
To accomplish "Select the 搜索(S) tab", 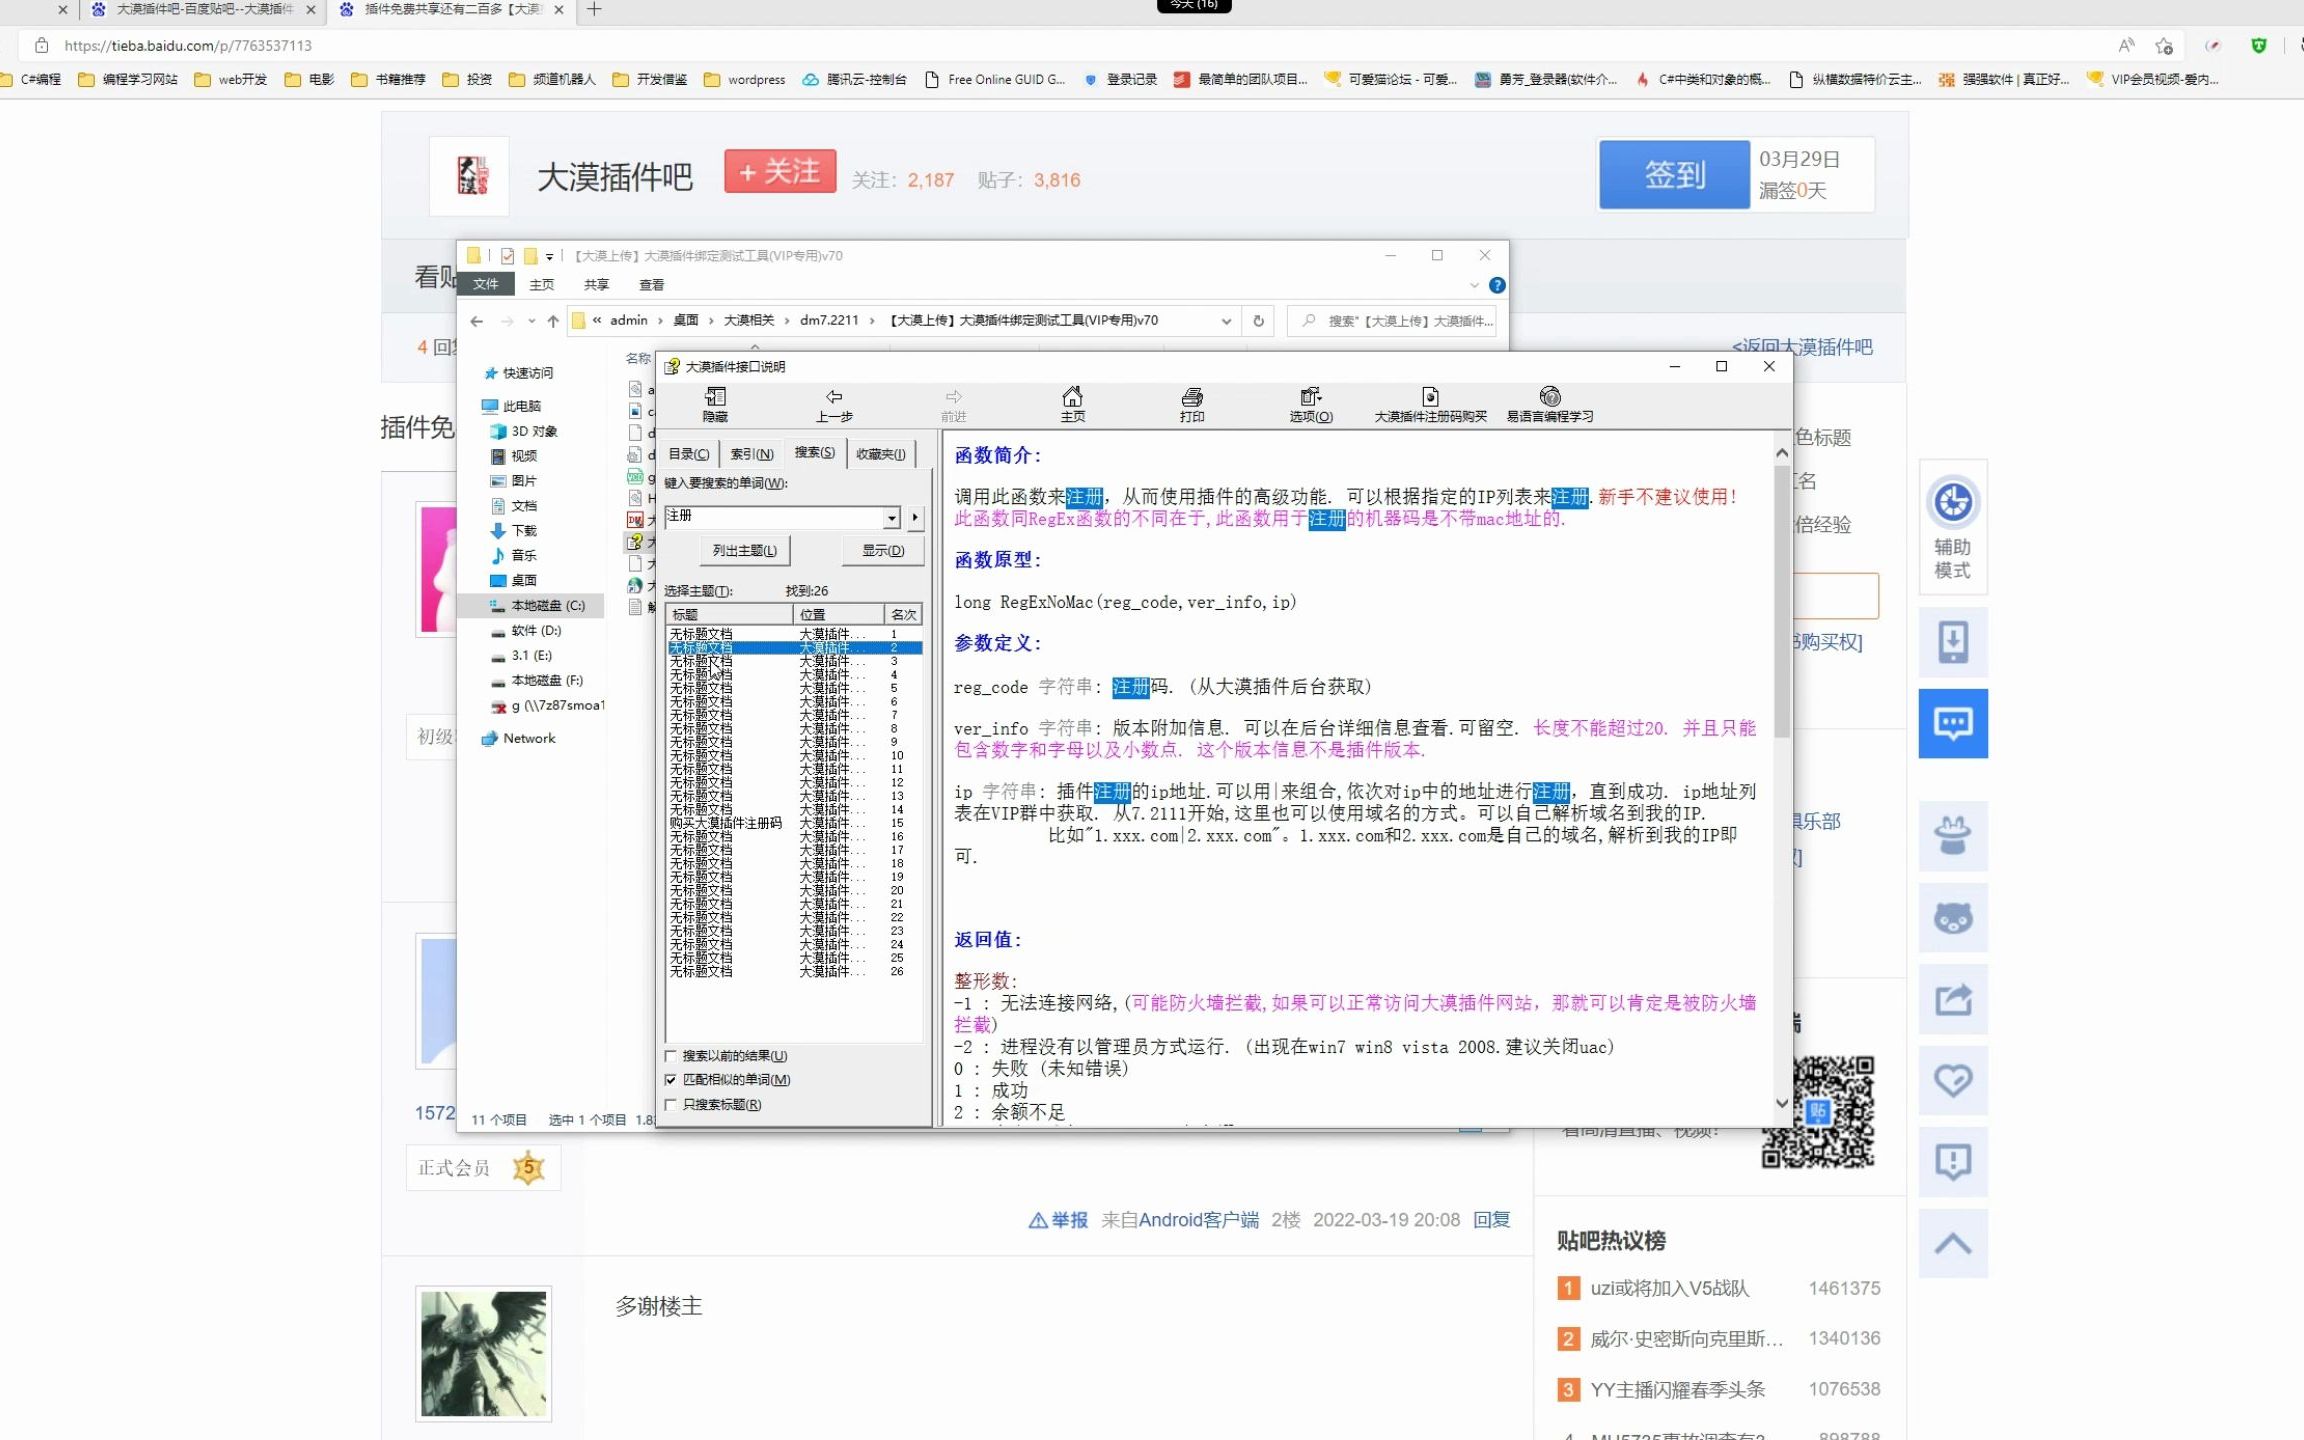I will tap(815, 453).
